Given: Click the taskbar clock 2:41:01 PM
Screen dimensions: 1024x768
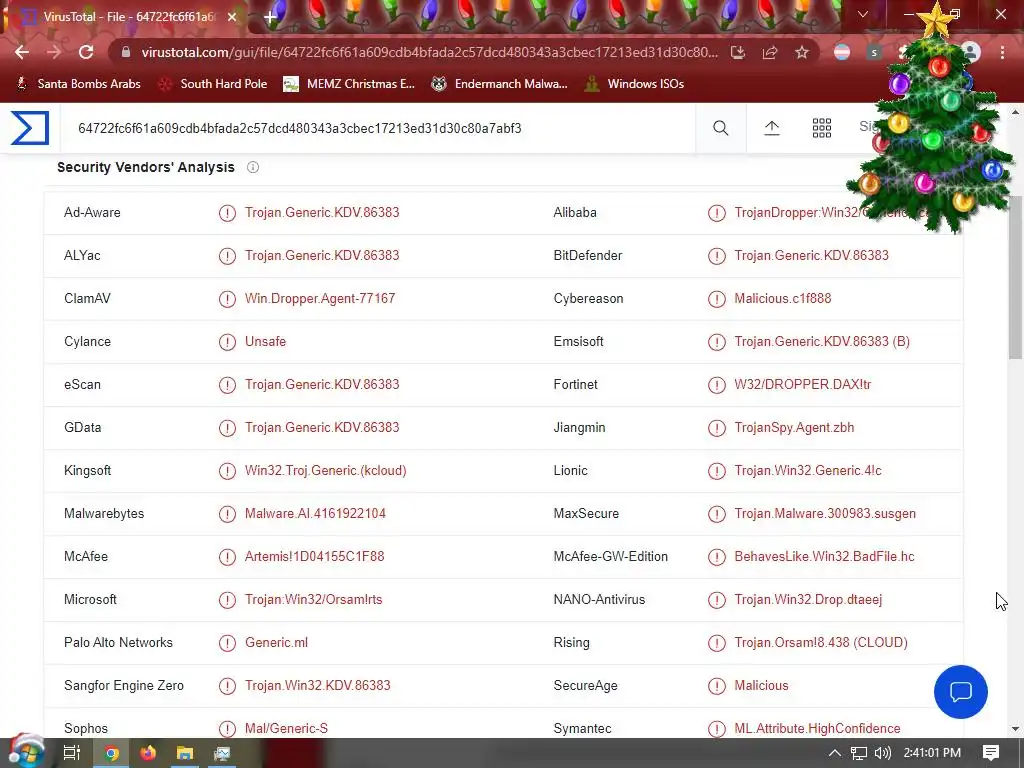Looking at the screenshot, I should [932, 753].
